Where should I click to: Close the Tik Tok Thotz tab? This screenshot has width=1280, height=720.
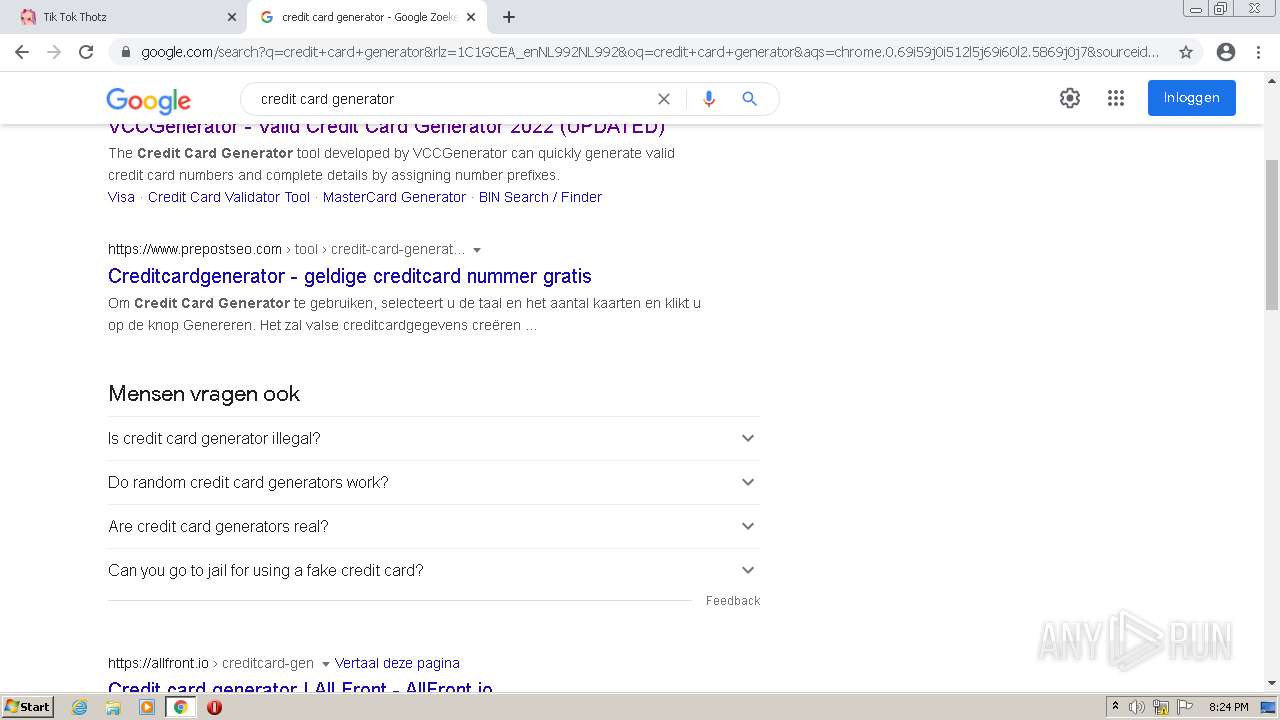tap(232, 17)
